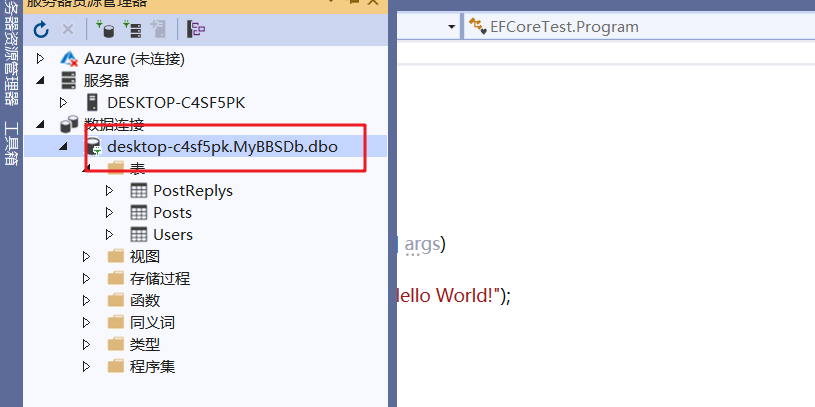The image size is (815, 407).
Task: Expand the PostReplys table
Action: 109,191
